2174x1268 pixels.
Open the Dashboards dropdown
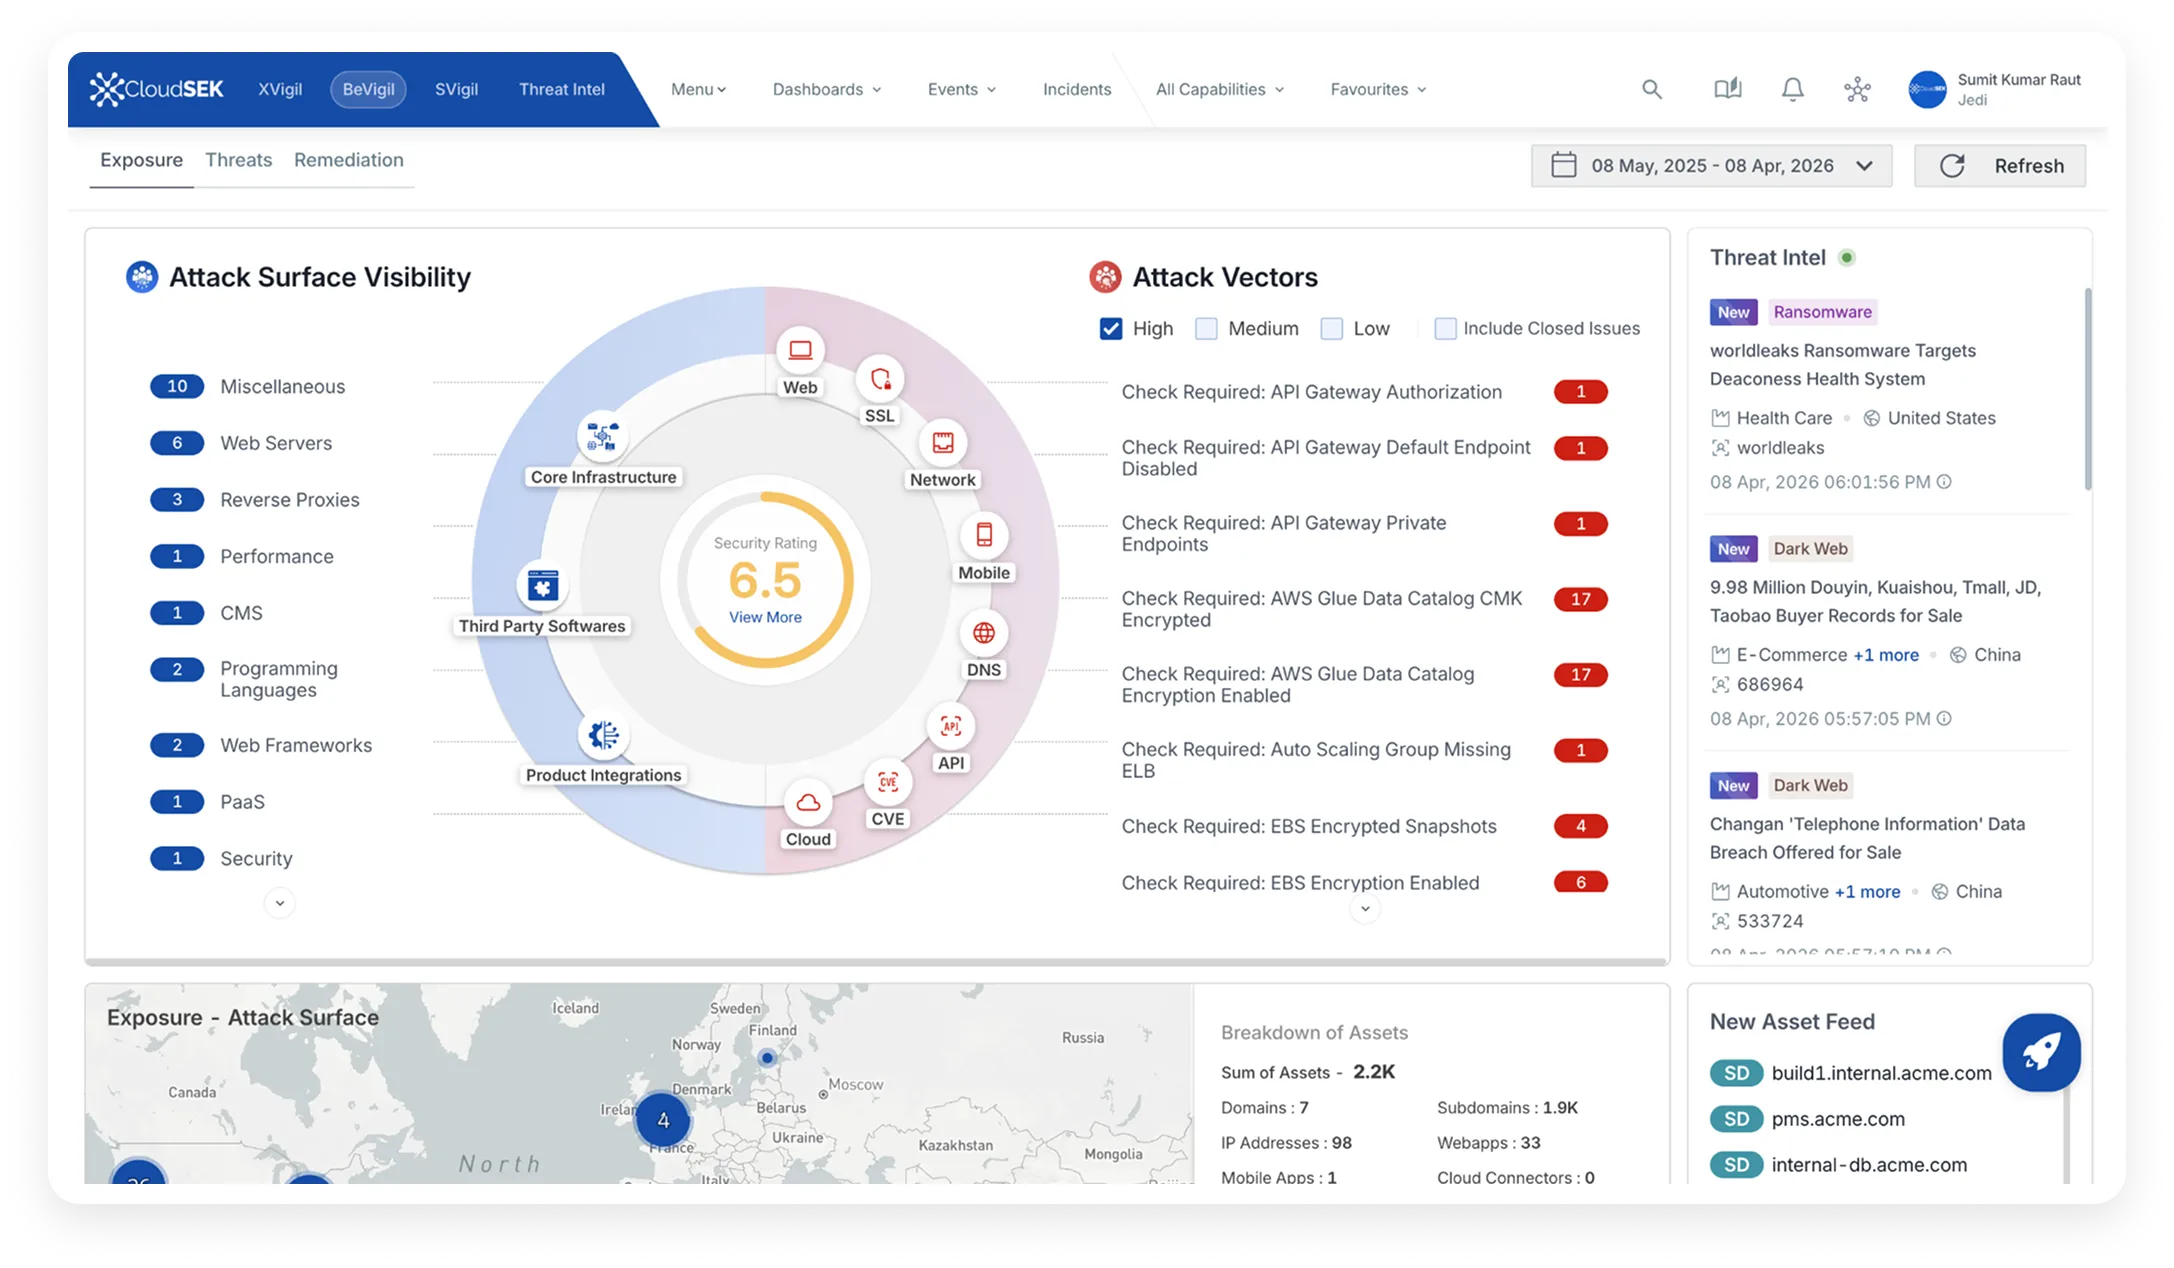point(826,89)
